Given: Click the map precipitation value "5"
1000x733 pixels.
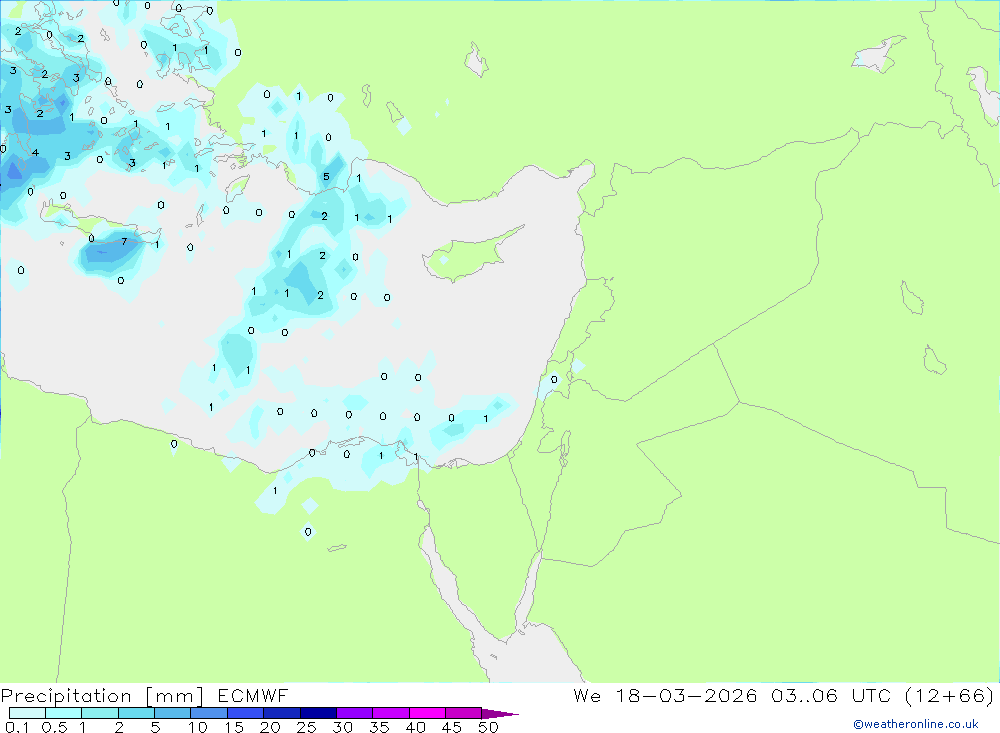Looking at the screenshot, I should tap(327, 177).
